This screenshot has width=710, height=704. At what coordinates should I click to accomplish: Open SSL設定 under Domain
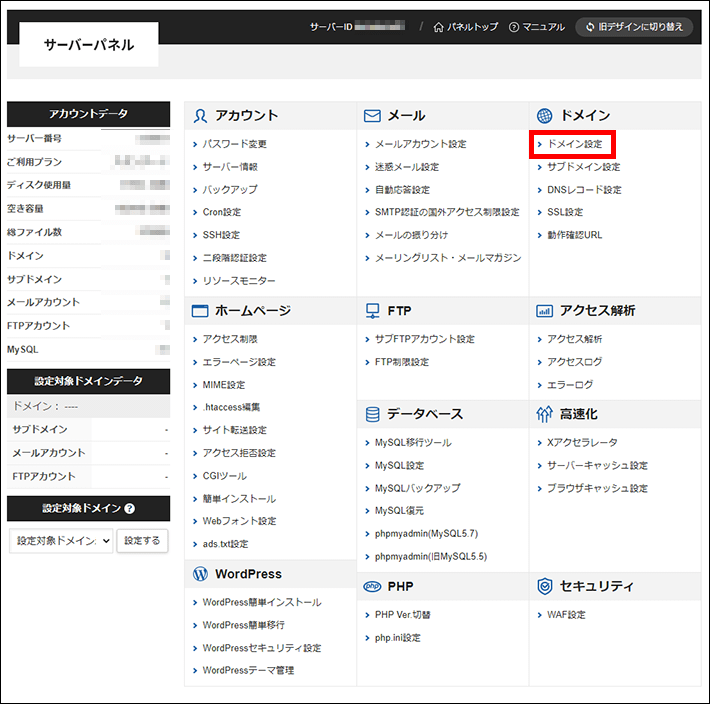[565, 212]
